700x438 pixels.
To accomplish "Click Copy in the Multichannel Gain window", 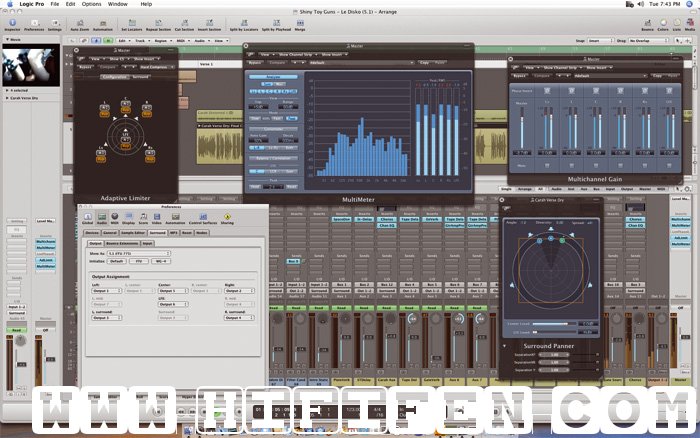I will 657,76.
